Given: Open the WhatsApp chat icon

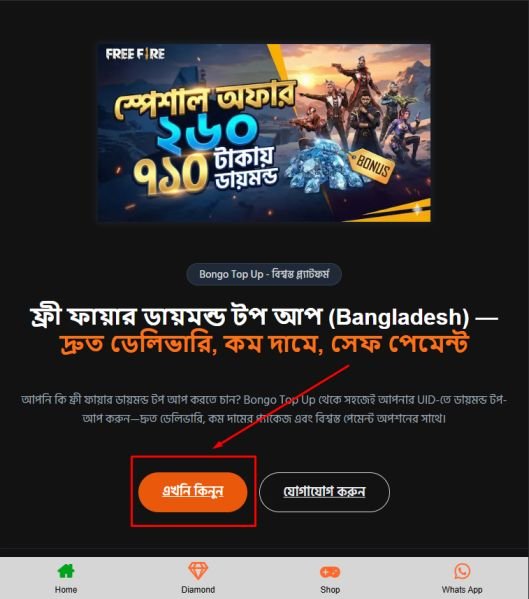Looking at the screenshot, I should 462,571.
